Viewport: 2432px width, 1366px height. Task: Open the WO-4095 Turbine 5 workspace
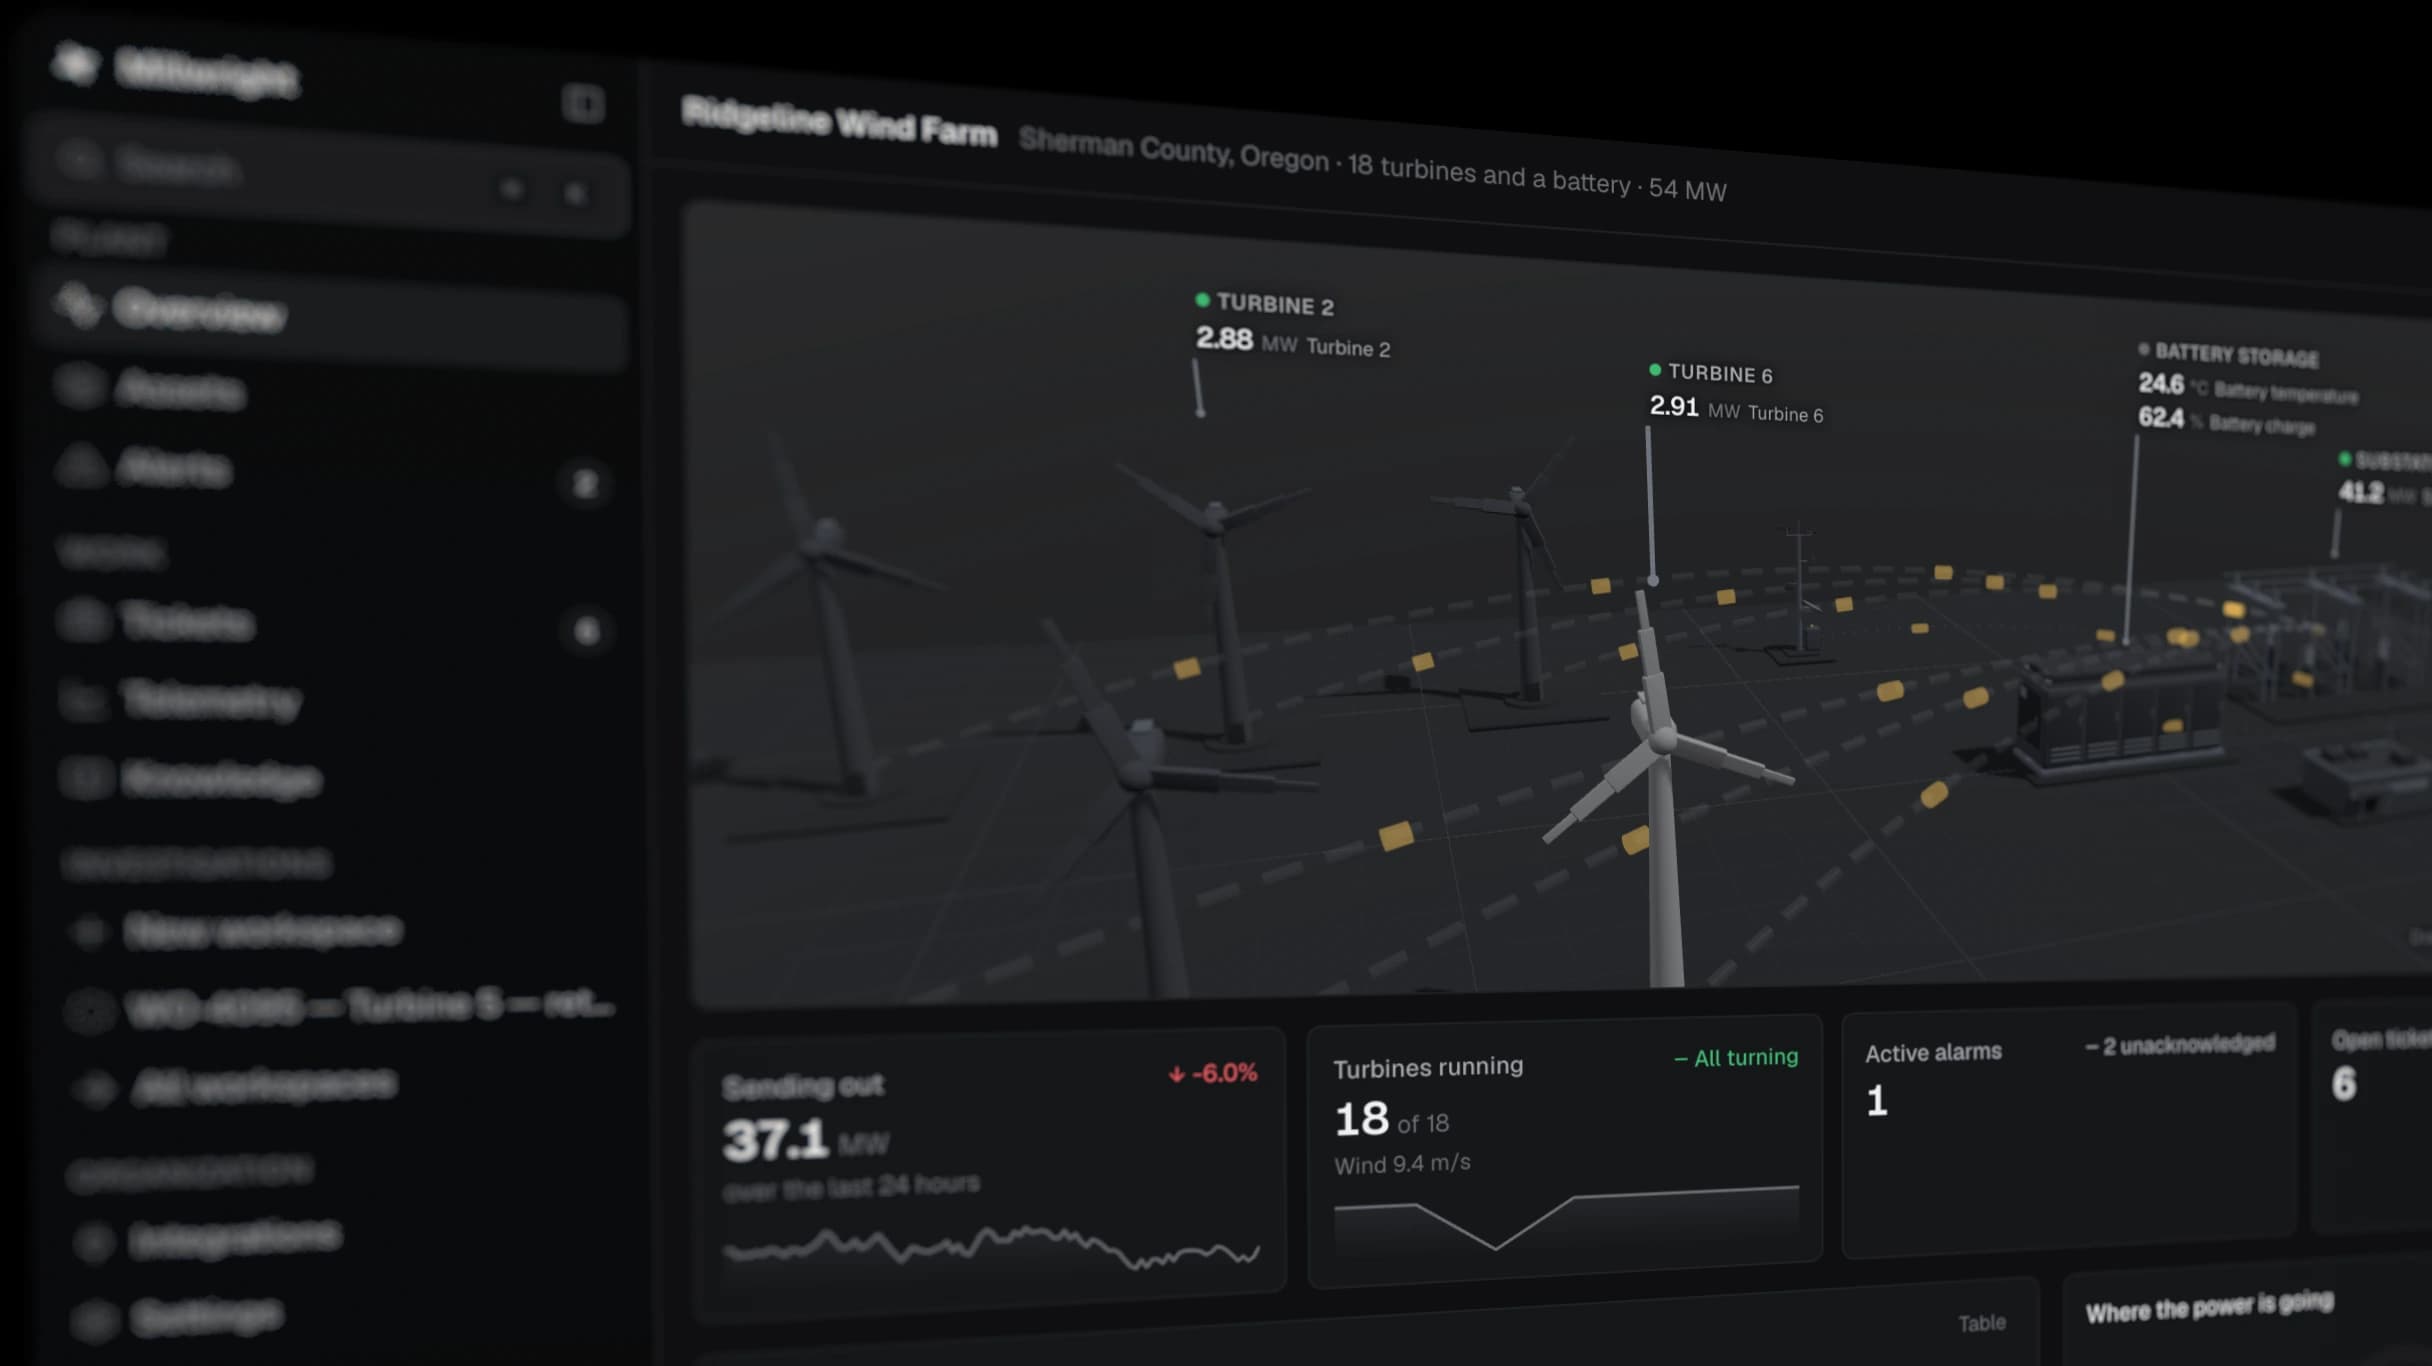click(342, 1007)
